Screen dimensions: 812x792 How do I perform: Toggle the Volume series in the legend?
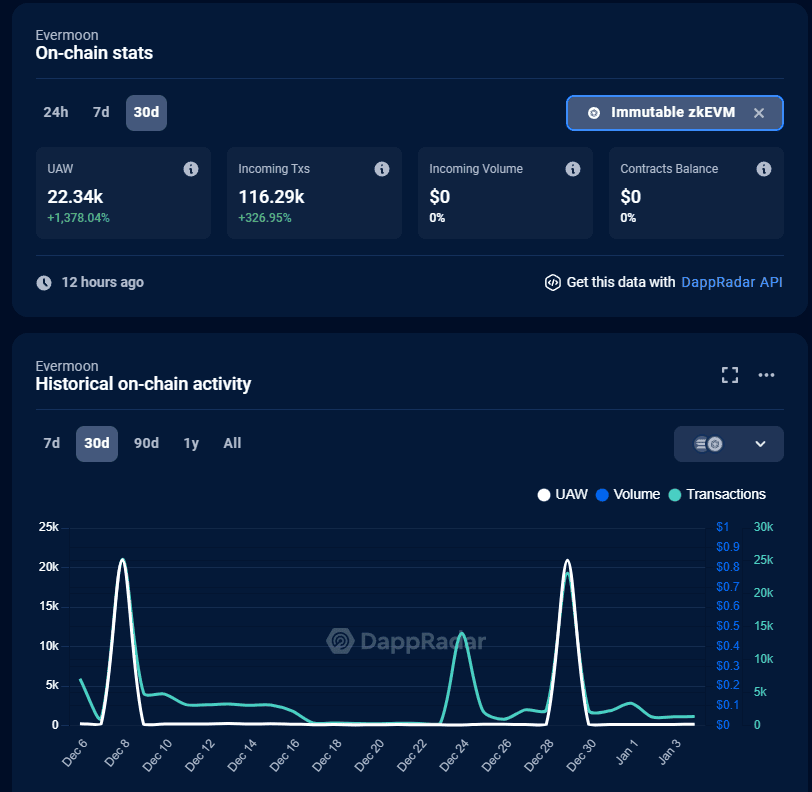pyautogui.click(x=628, y=495)
